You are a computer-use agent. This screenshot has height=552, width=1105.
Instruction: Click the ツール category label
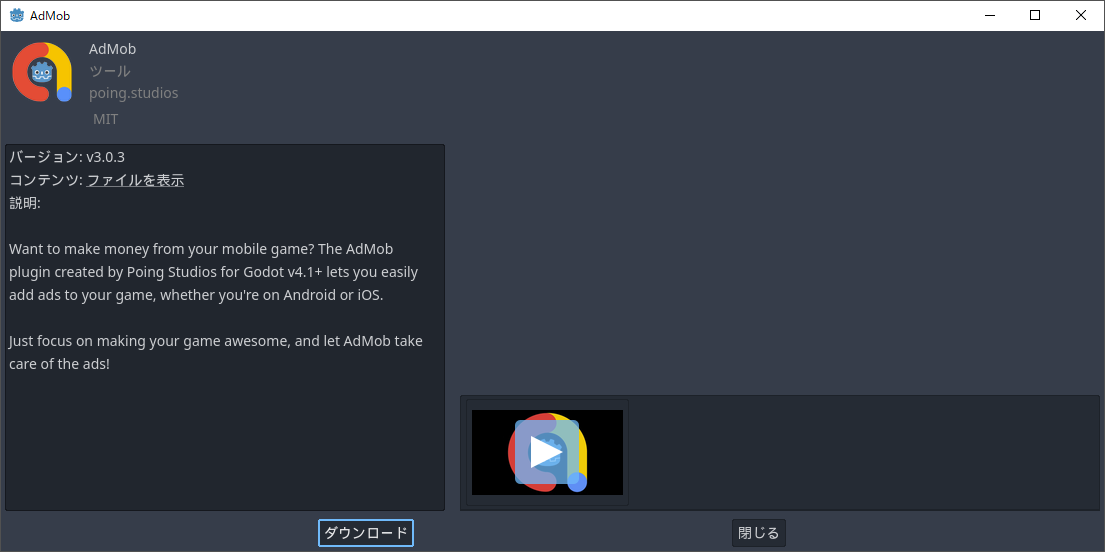109,70
